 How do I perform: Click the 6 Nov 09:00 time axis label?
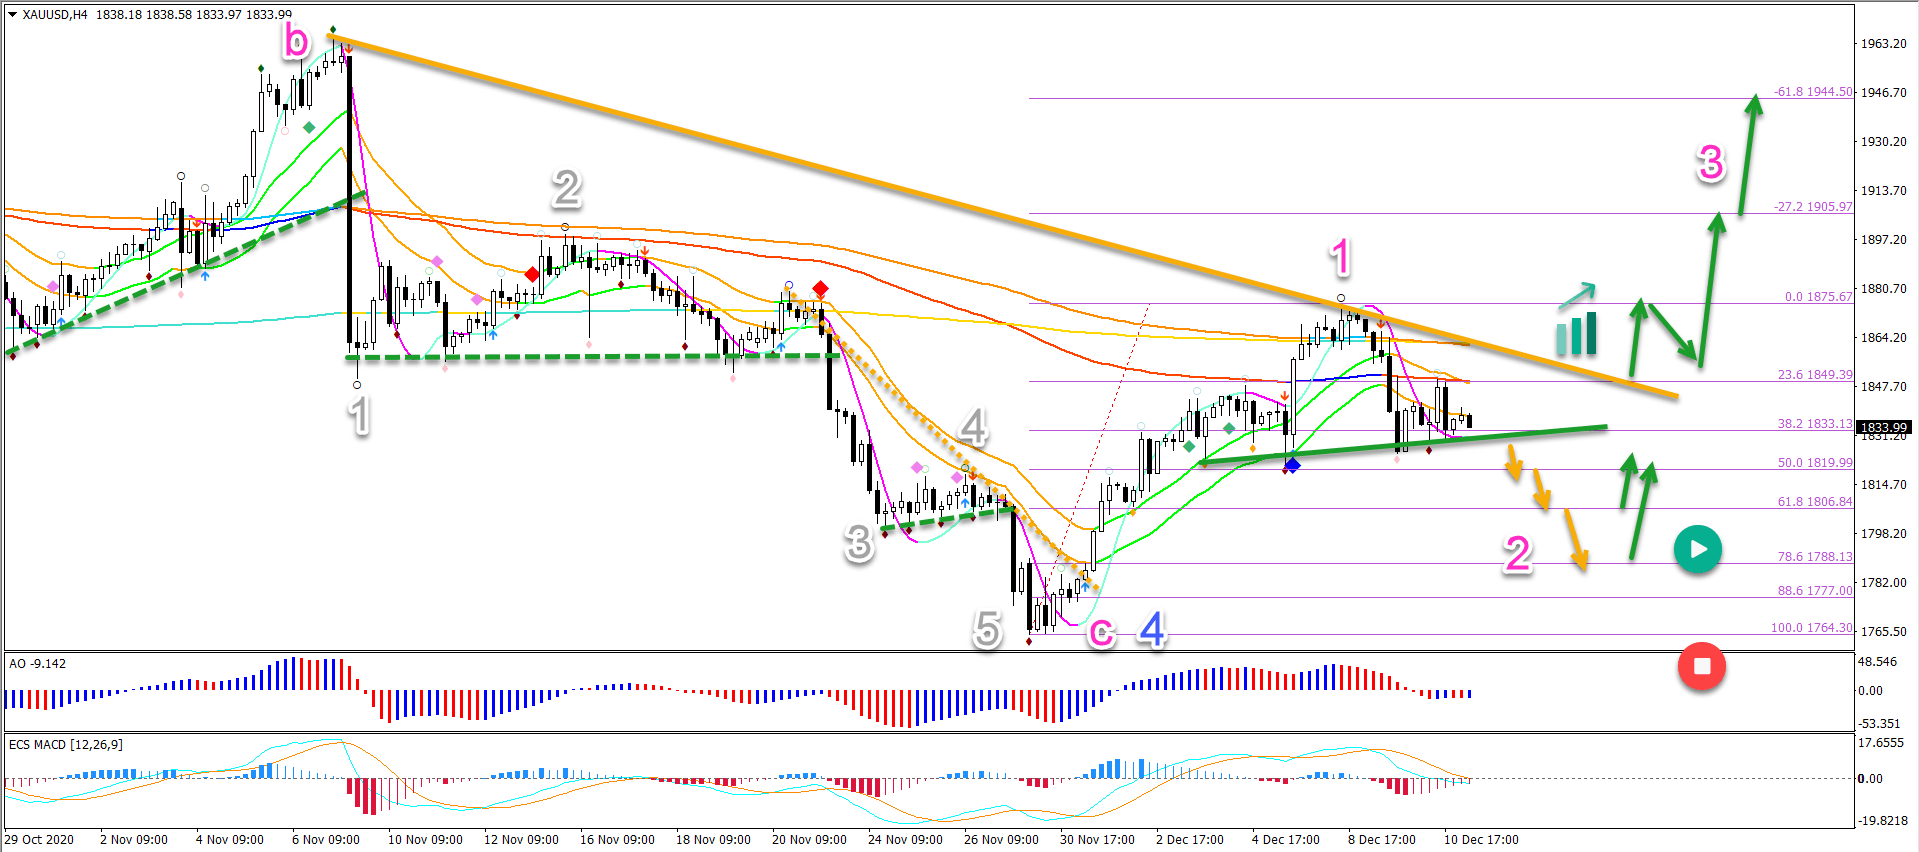(326, 840)
